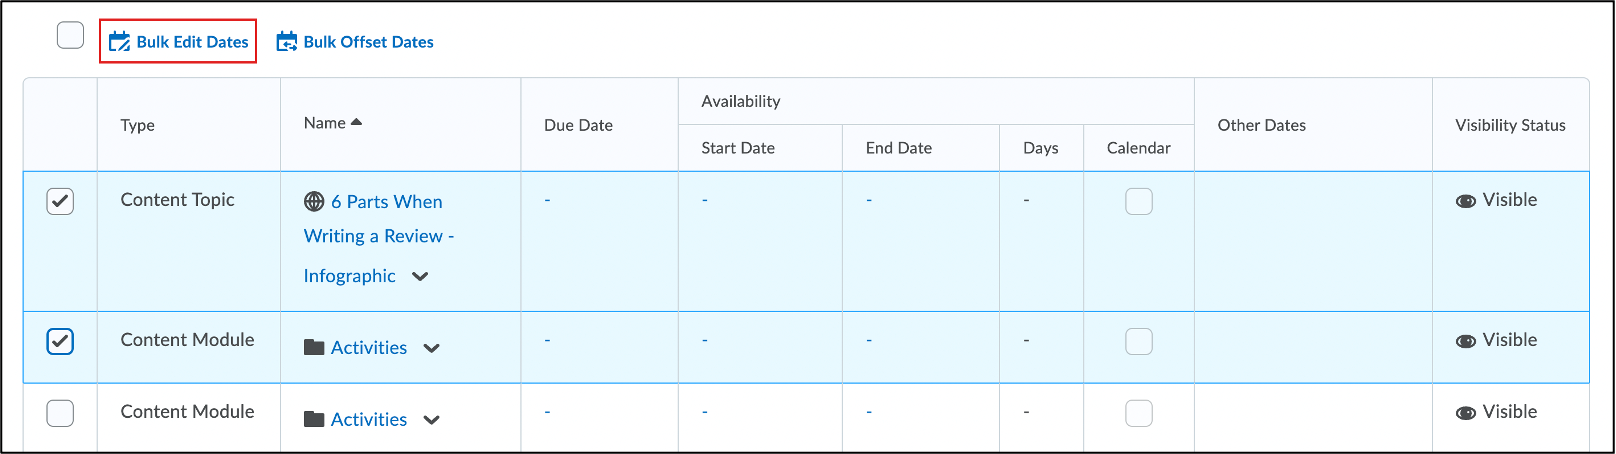Open dropdown beside selected Activities module

[x=431, y=349]
